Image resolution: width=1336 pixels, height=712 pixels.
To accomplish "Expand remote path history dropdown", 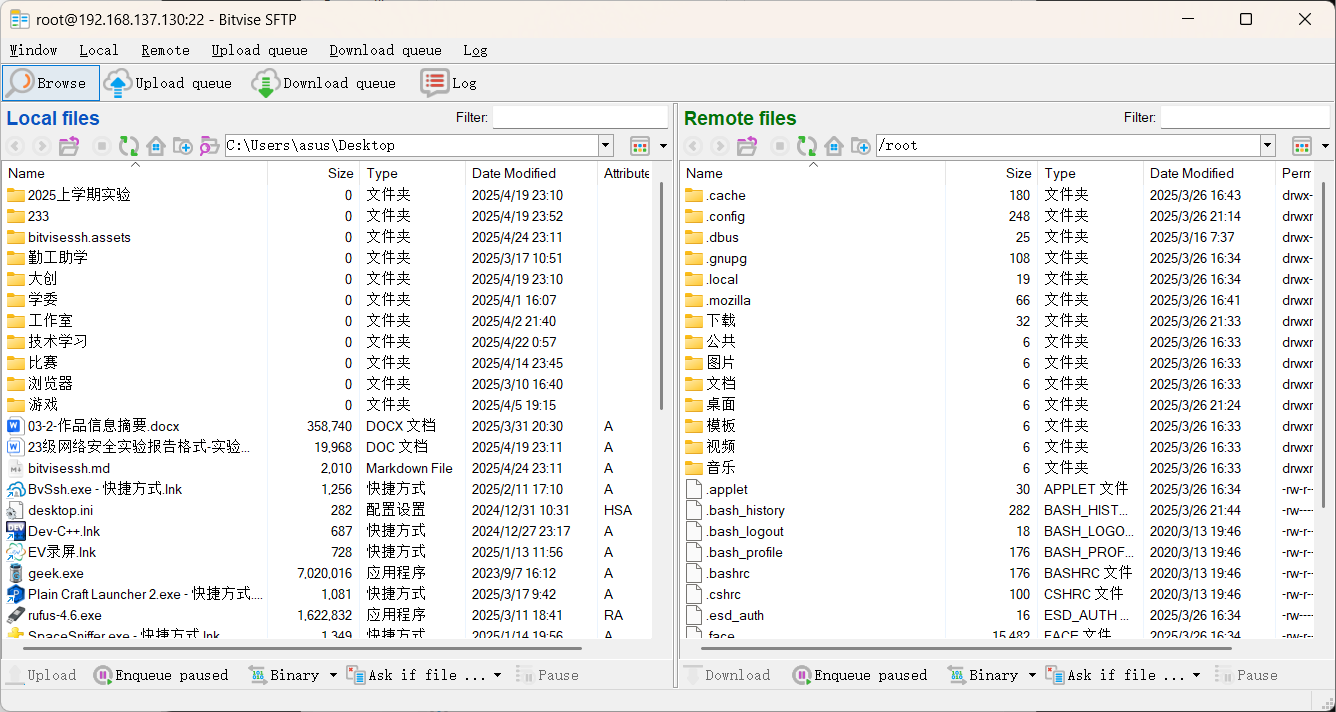I will coord(1267,146).
